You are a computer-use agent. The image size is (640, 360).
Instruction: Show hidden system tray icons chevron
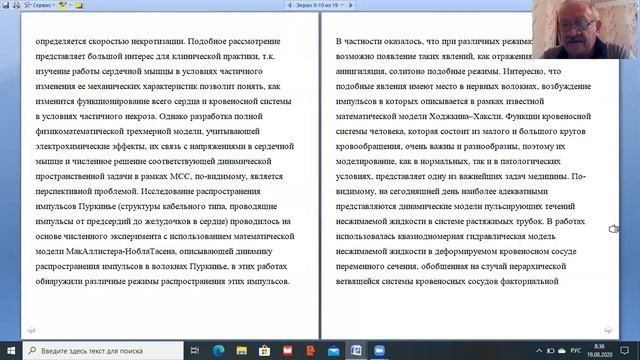539,351
